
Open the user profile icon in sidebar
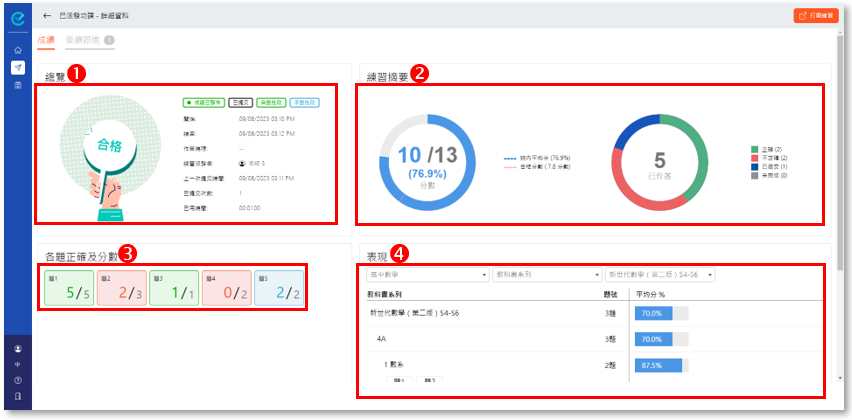click(18, 349)
